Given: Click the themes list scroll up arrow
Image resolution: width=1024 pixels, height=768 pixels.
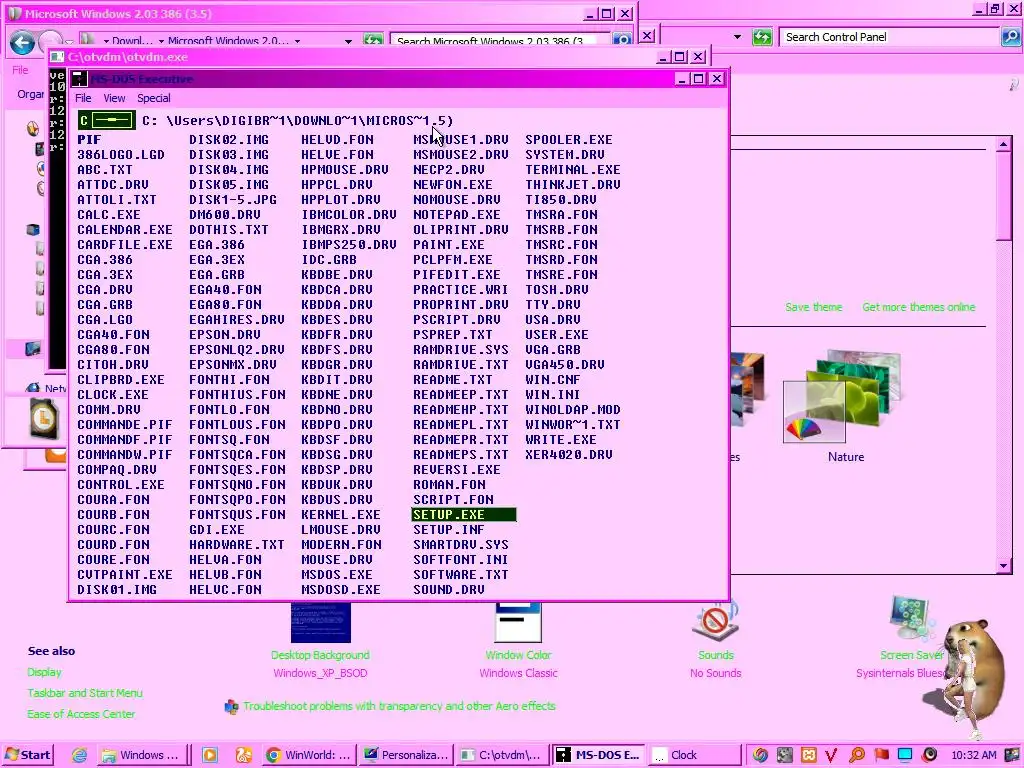Looking at the screenshot, I should pos(1004,144).
